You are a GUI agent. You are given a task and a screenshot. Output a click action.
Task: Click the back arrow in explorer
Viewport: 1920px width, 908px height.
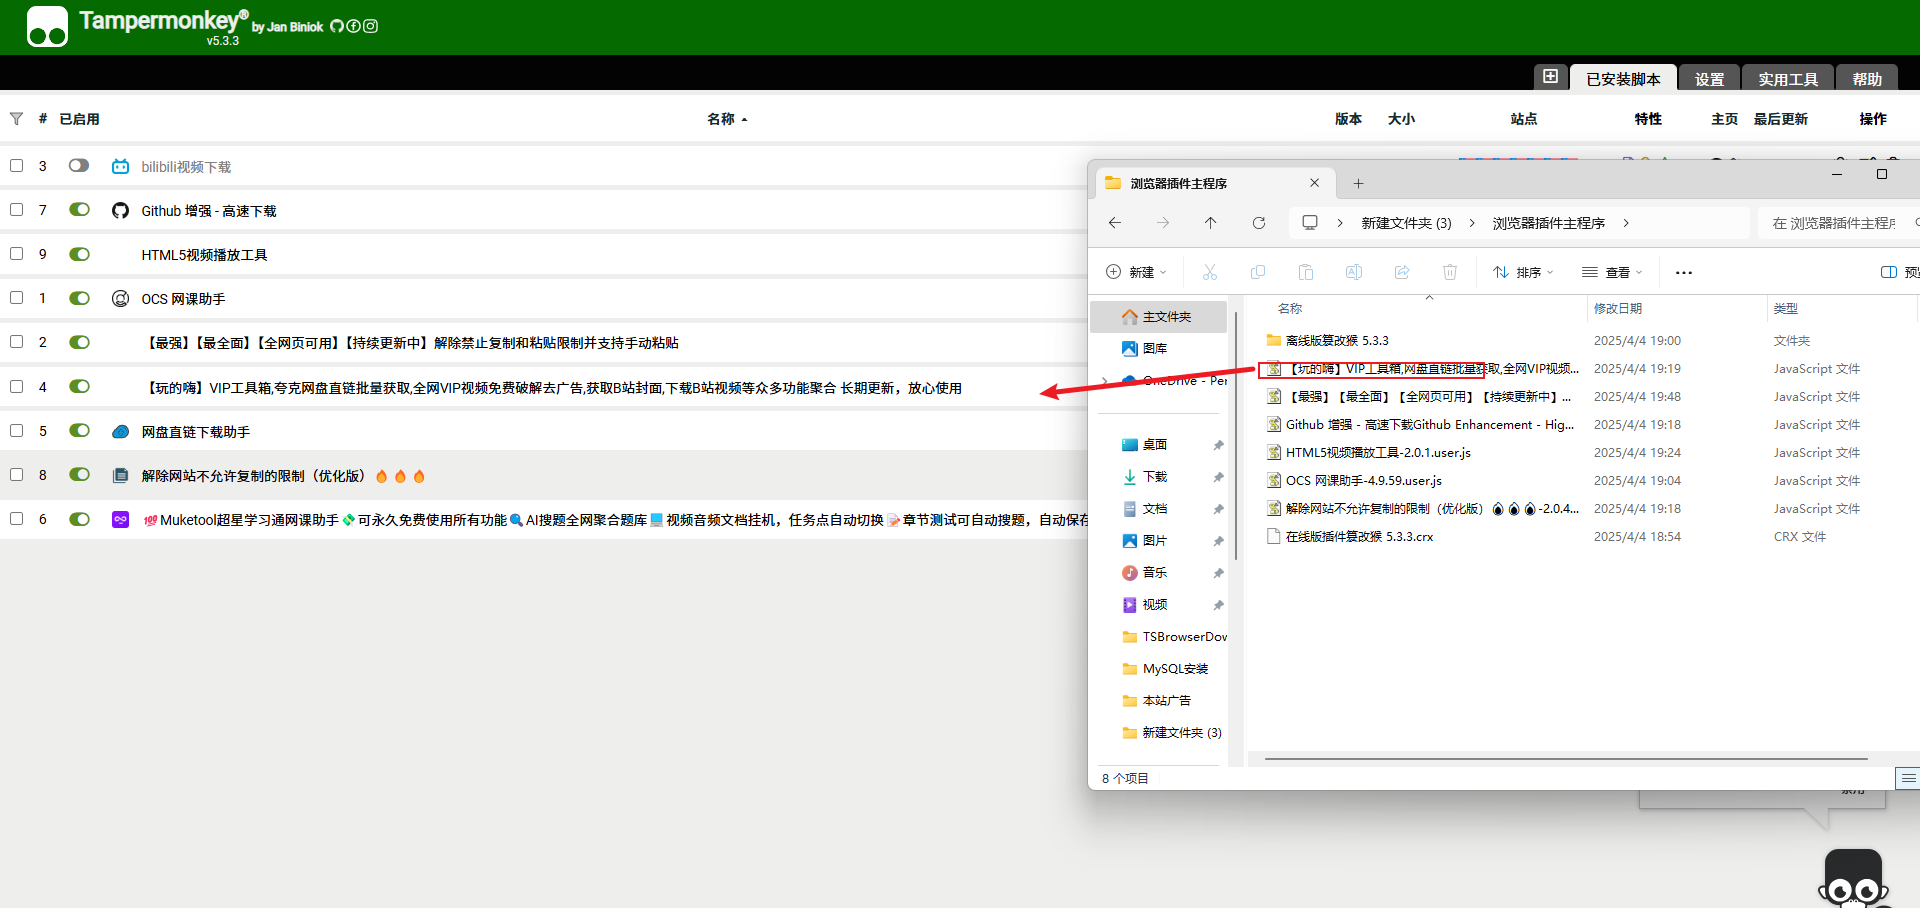tap(1115, 223)
